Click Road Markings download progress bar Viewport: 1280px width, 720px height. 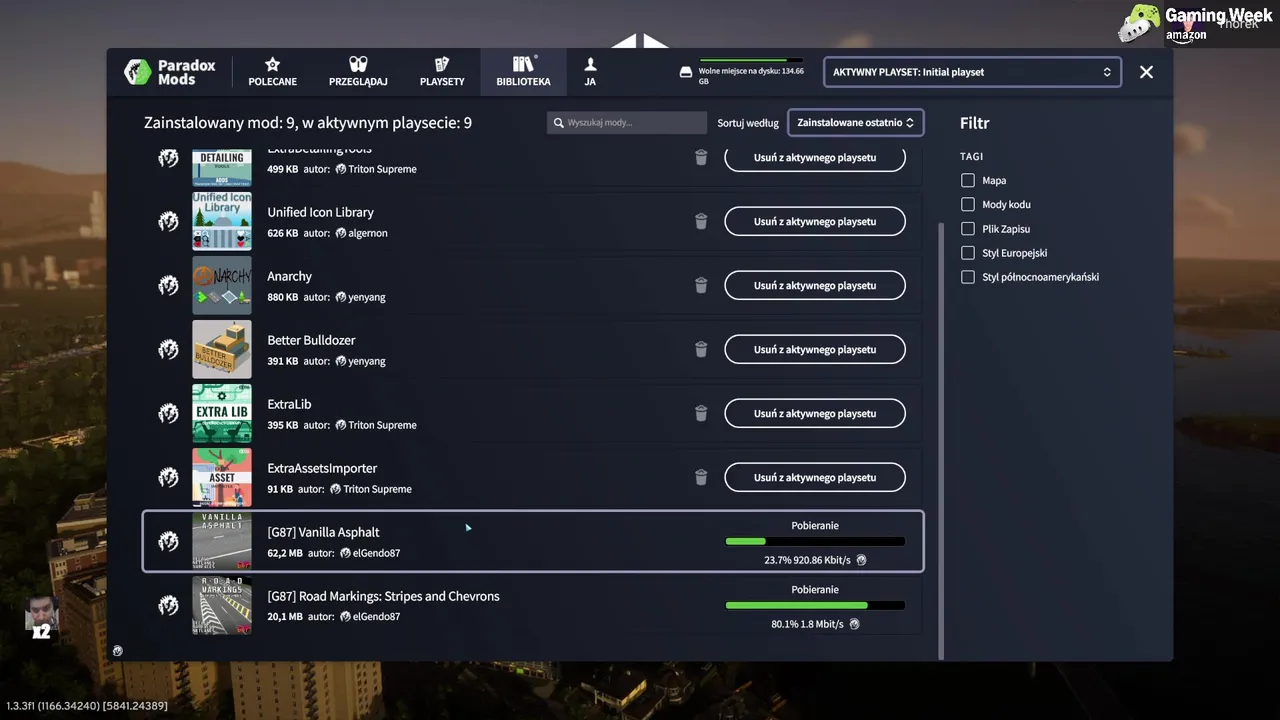815,606
